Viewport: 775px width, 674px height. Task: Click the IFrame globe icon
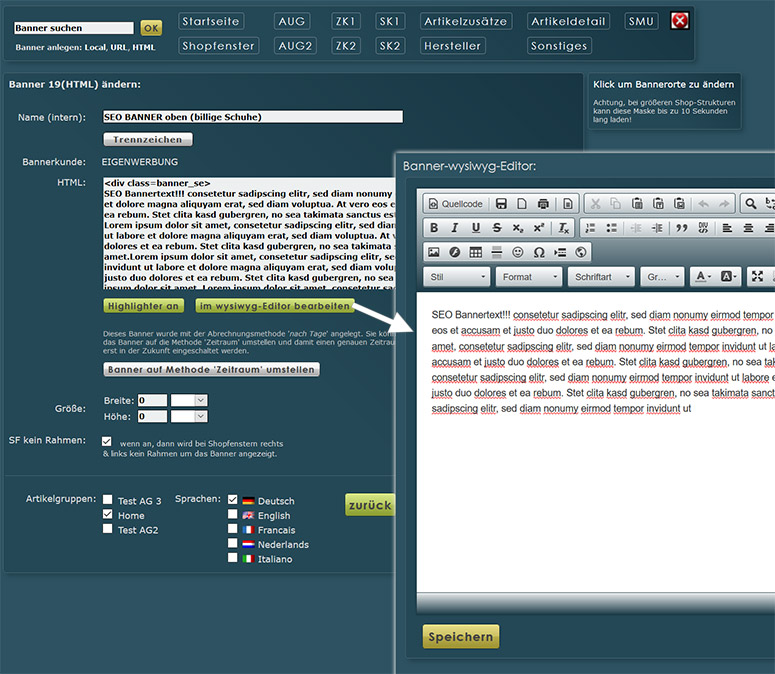coord(581,253)
